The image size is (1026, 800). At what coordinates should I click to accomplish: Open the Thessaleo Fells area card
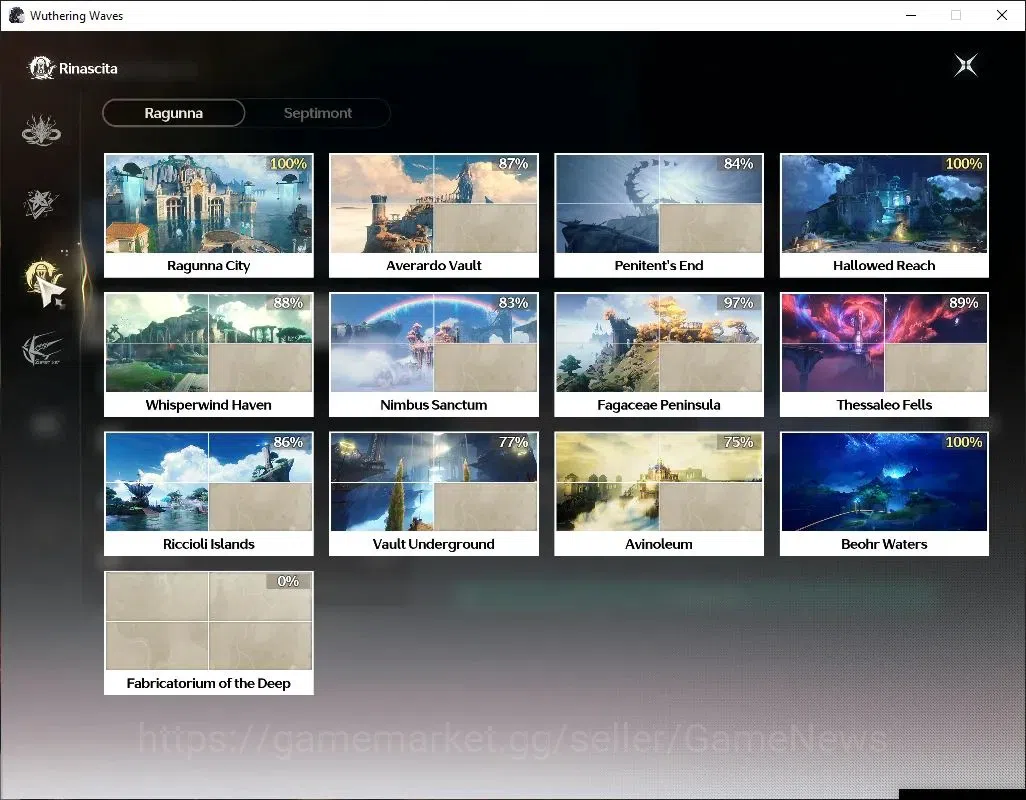[884, 355]
